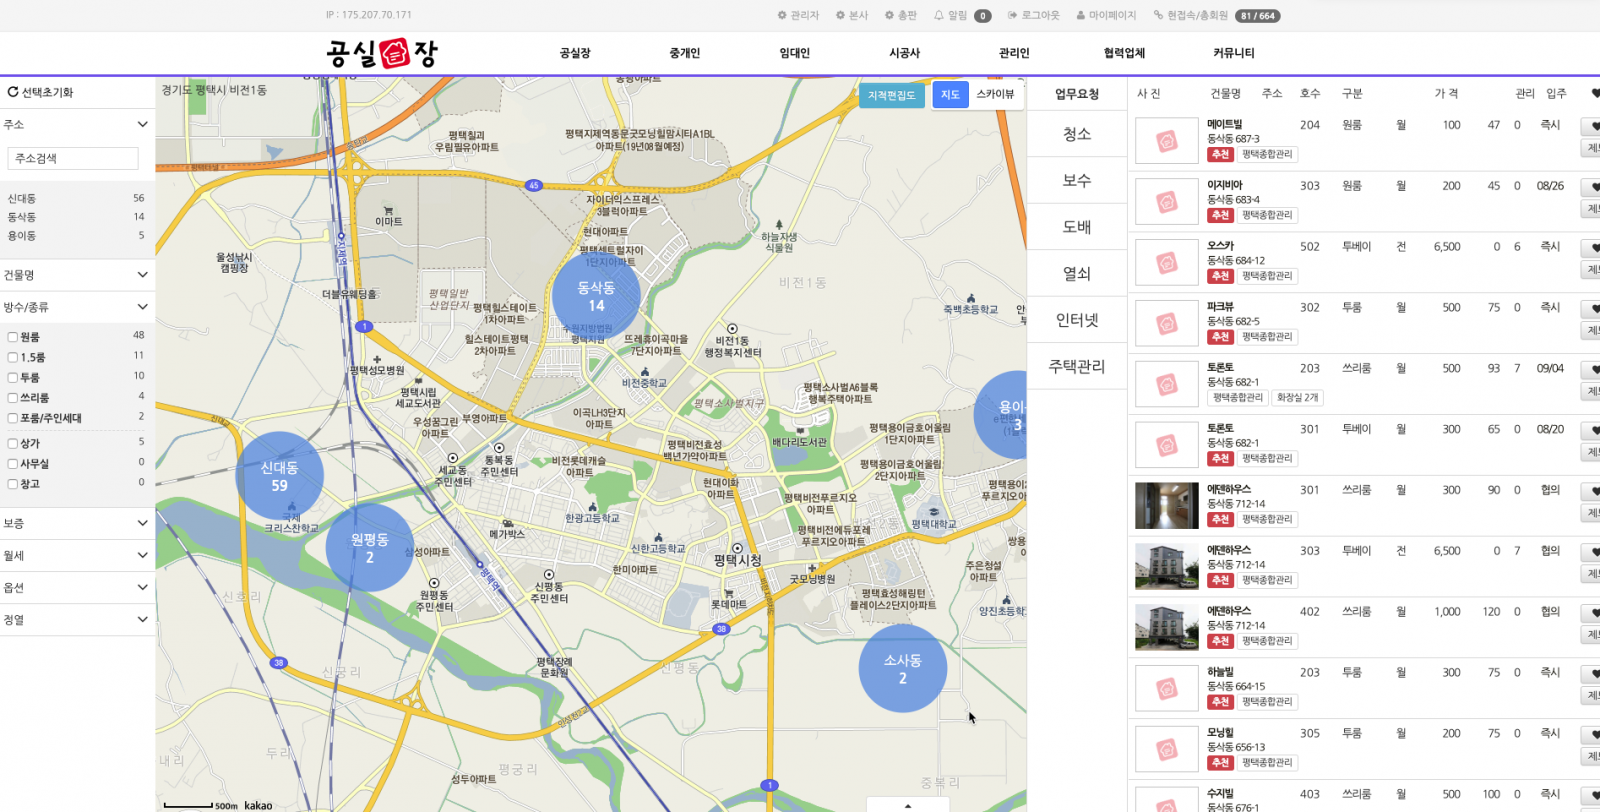
Task: Click the 알림 bell notification icon
Action: tap(939, 15)
